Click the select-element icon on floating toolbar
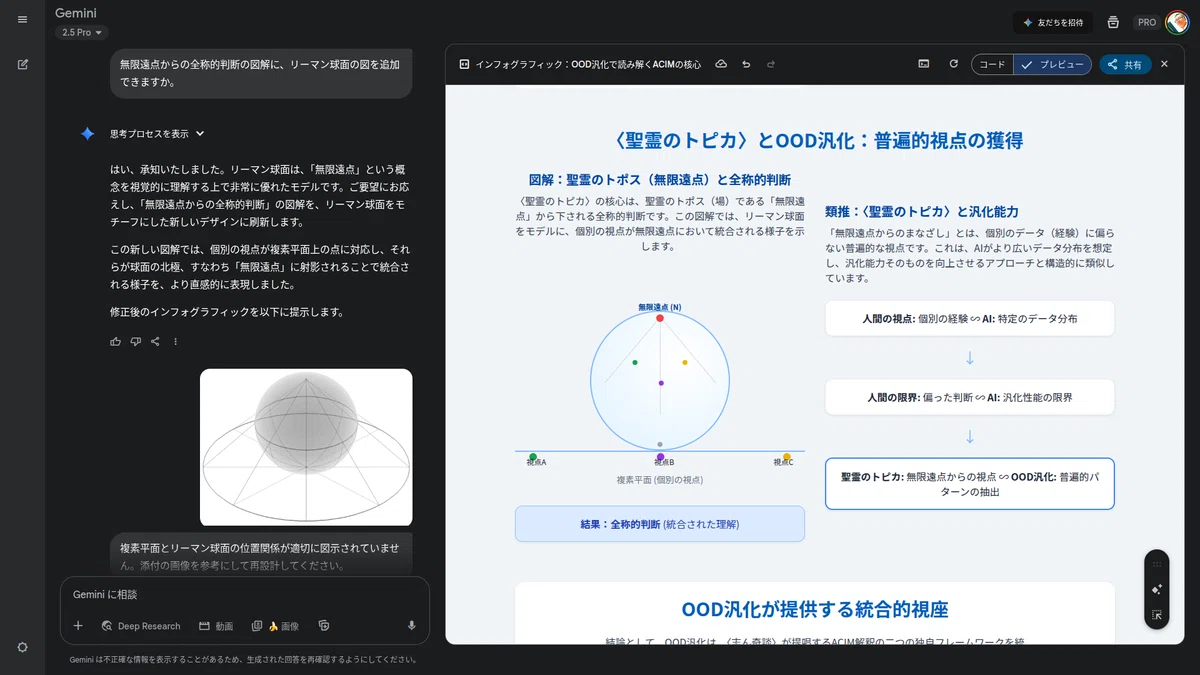 [x=1156, y=616]
